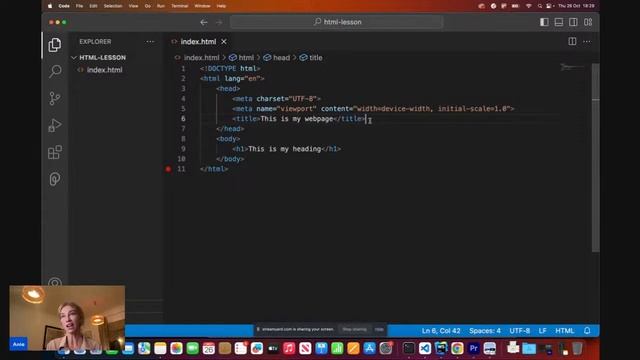Toggle the primary side bar visibility
This screenshot has width=640, height=360.
click(x=544, y=22)
